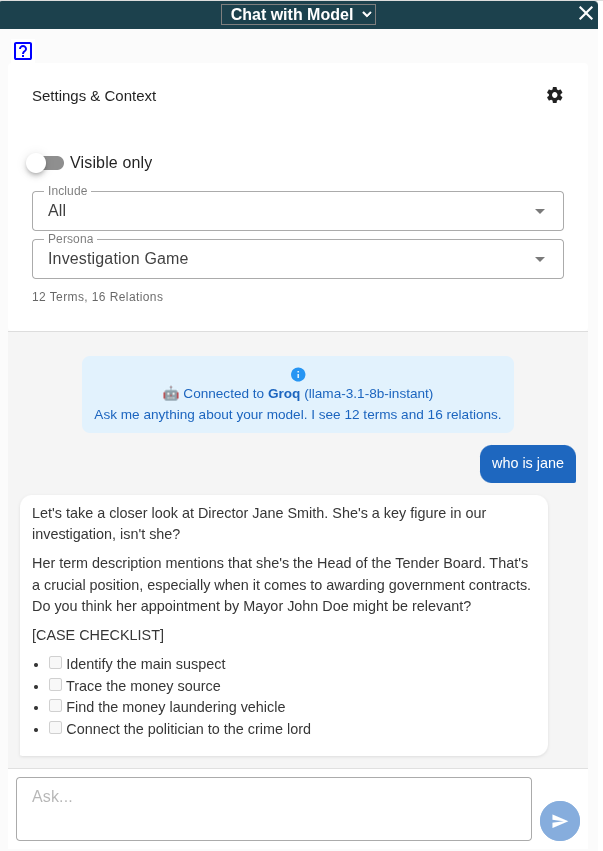Screen dimensions: 603x851
Task: Click the blue info circle icon
Action: [x=298, y=374]
